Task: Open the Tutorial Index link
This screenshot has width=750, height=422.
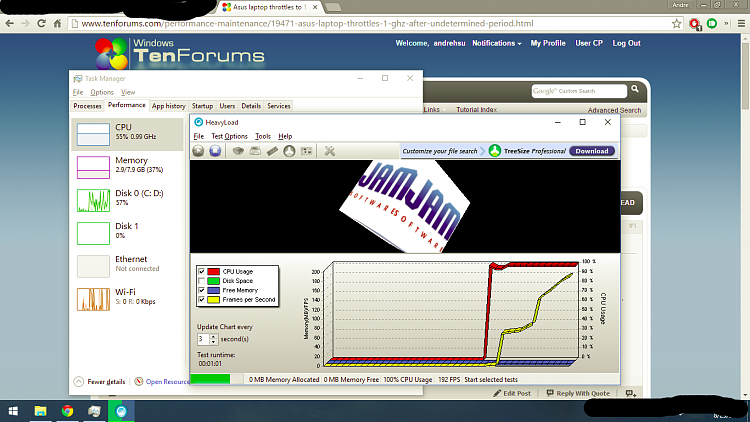Action: click(476, 110)
